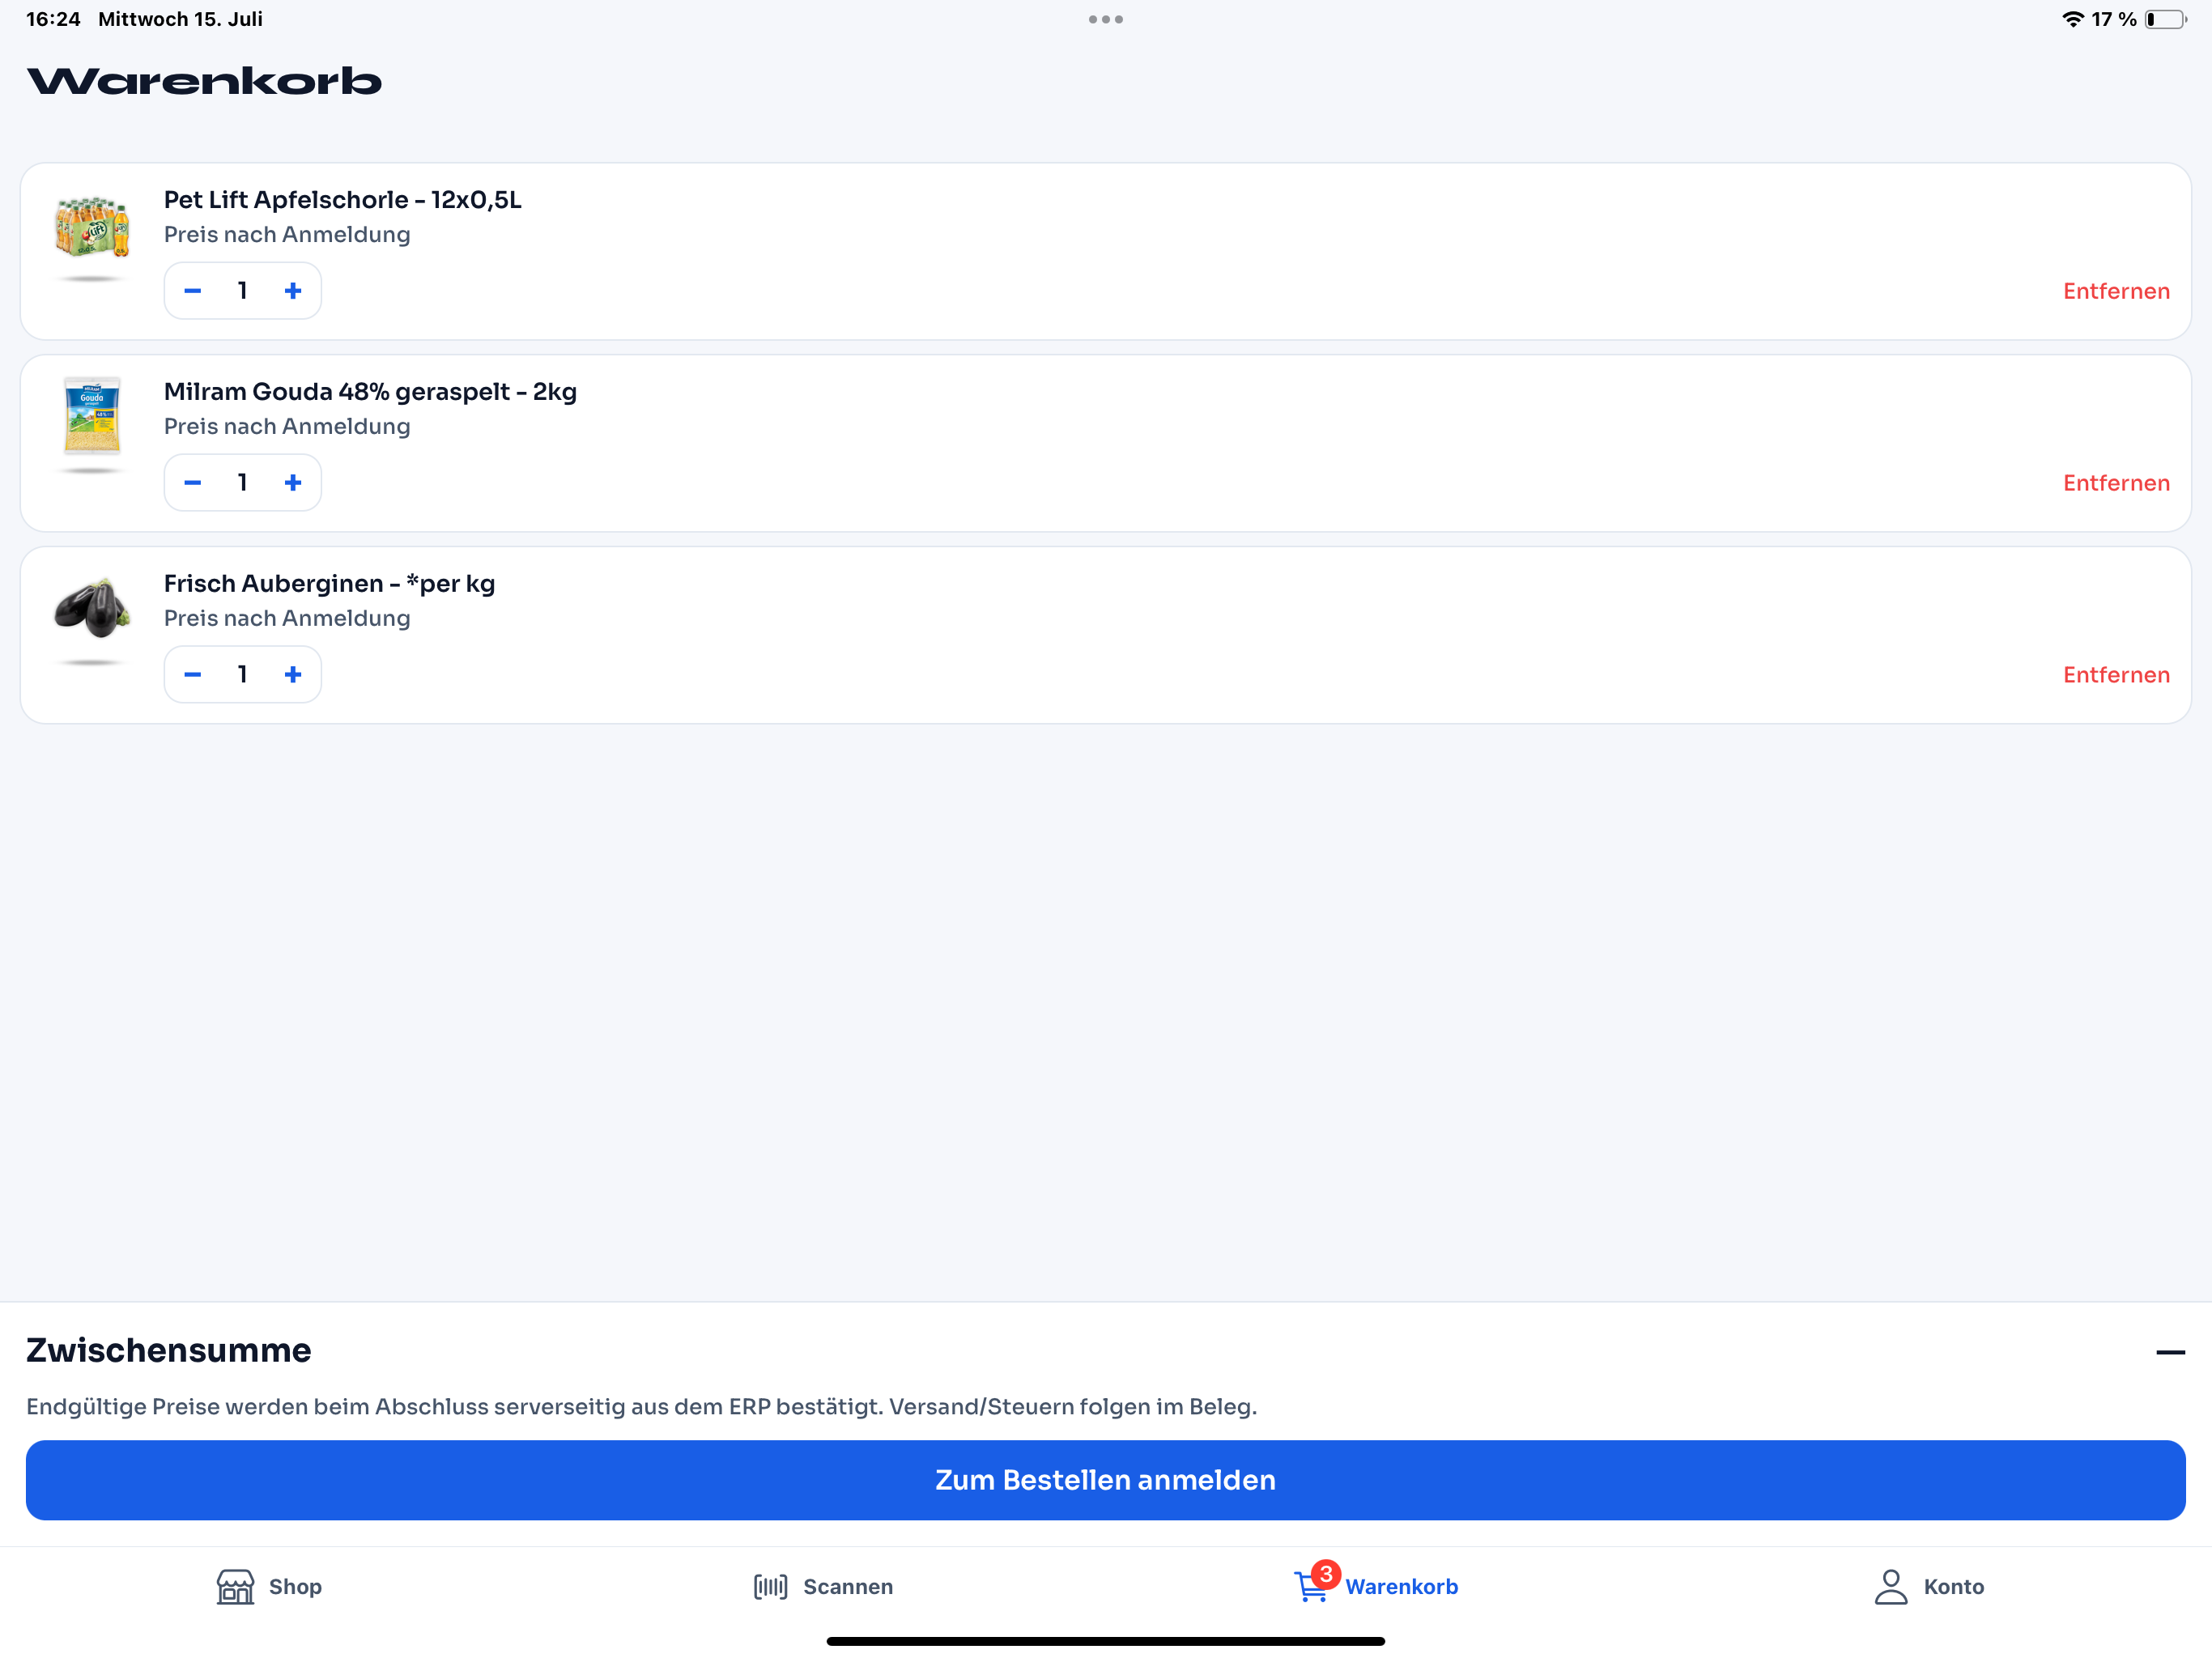Viewport: 2212px width, 1658px height.
Task: Open product title Frisch Auberginen – *per kg
Action: click(329, 584)
